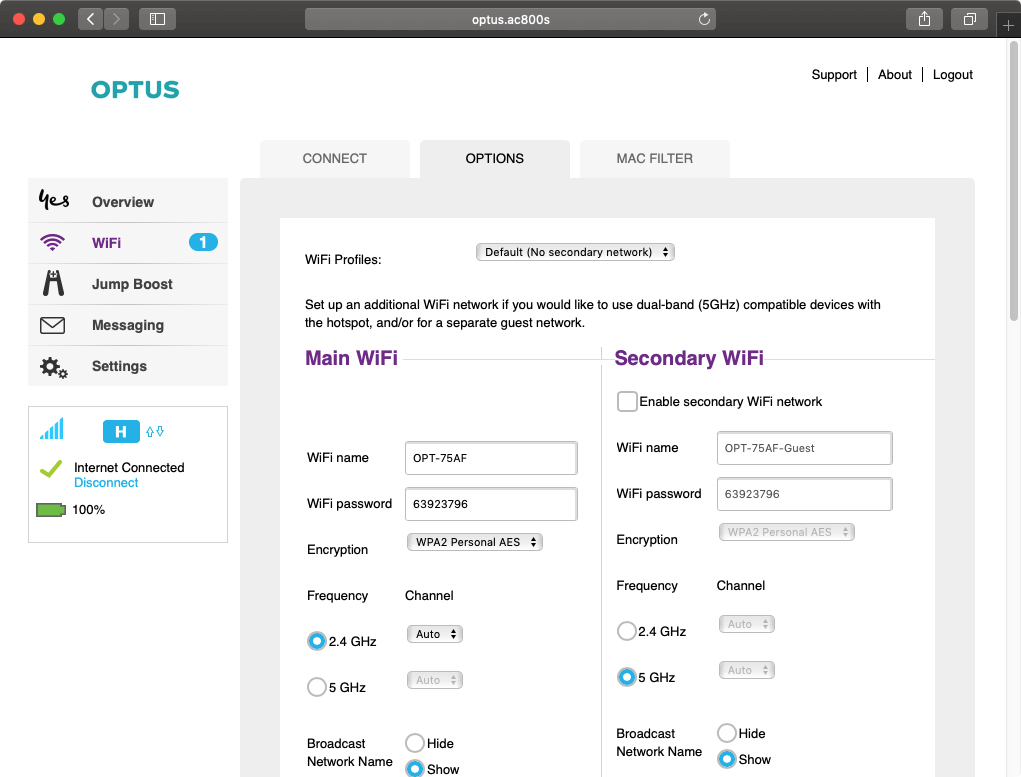Open the Safari tab overview icon
1021x777 pixels.
(x=969, y=19)
